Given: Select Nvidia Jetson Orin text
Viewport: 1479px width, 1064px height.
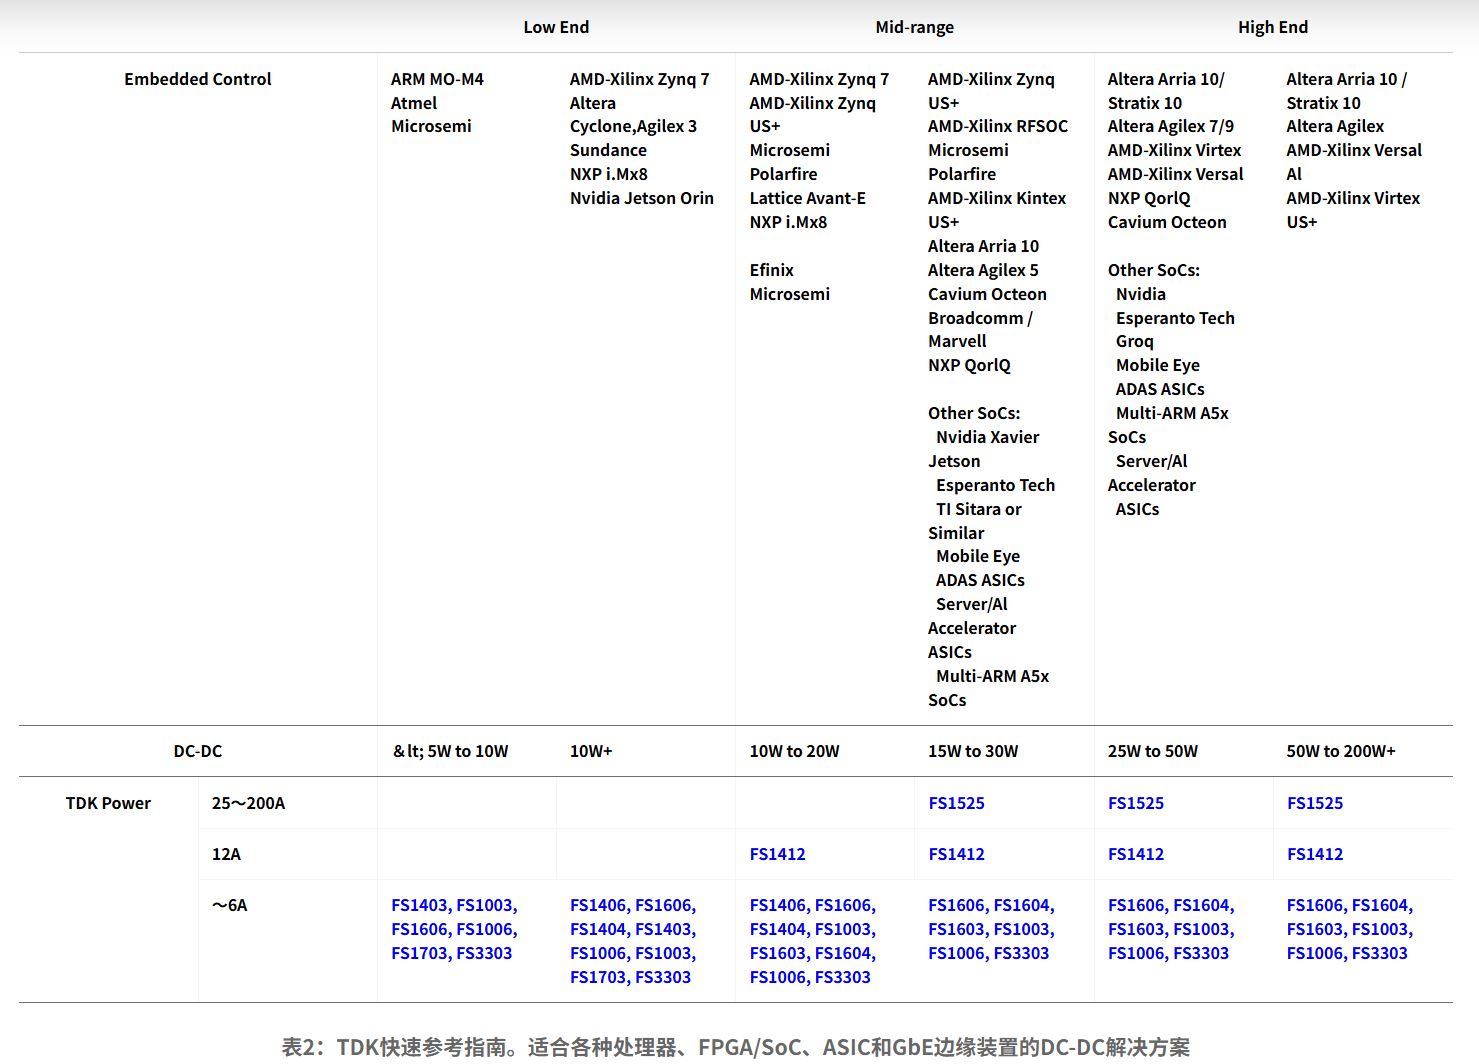Looking at the screenshot, I should [x=641, y=198].
